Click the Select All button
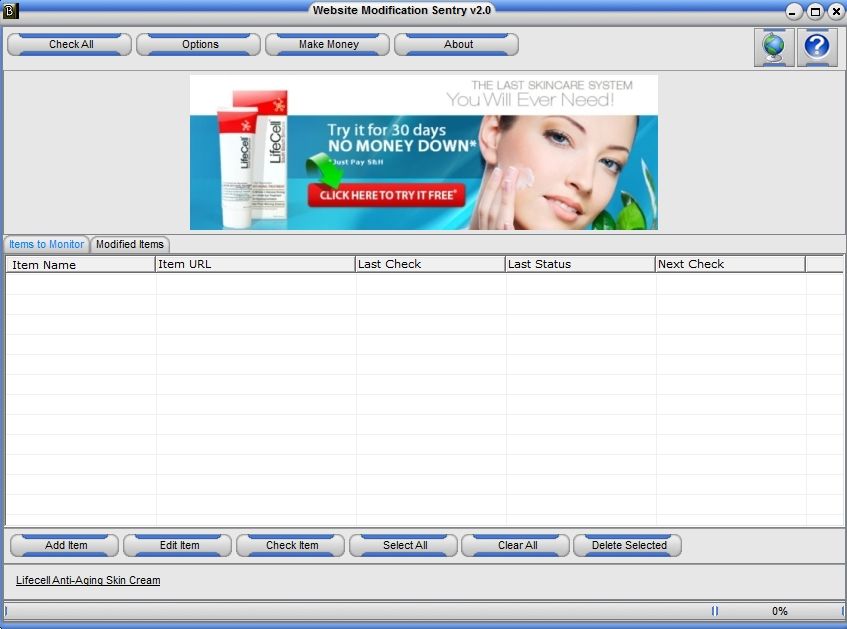 404,545
